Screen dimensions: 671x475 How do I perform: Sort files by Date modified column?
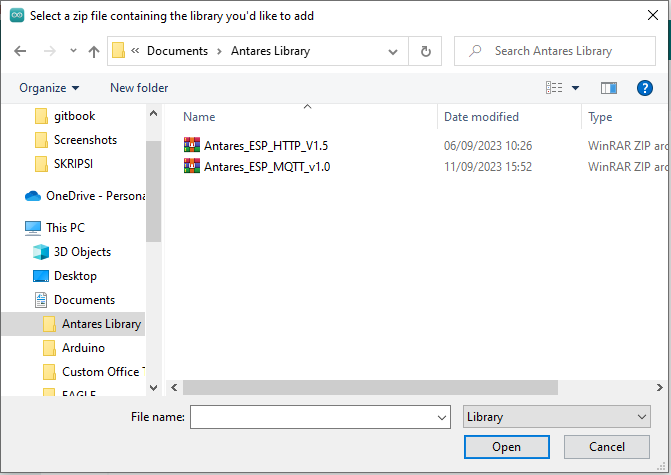(x=482, y=117)
